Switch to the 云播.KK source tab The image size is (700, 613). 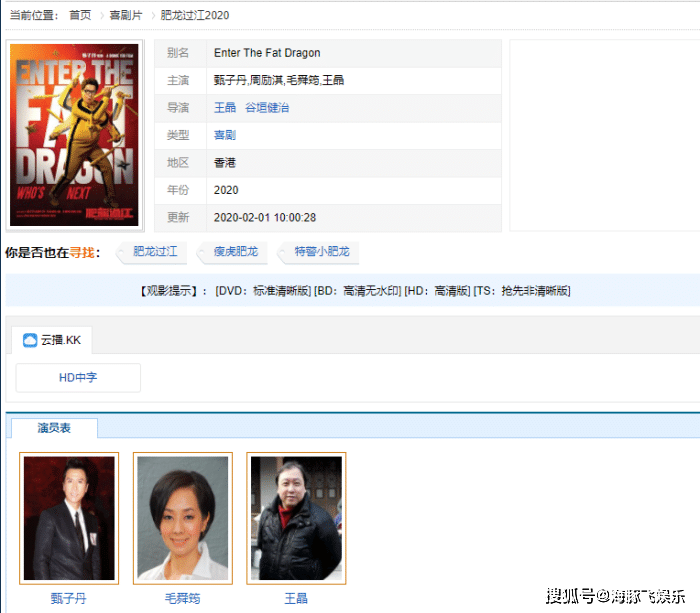[52, 340]
